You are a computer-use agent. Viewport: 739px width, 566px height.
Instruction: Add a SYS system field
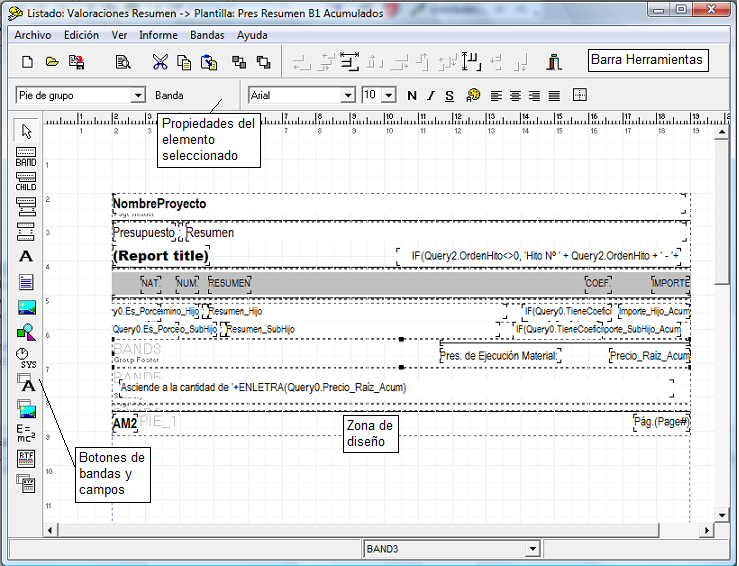pyautogui.click(x=27, y=358)
